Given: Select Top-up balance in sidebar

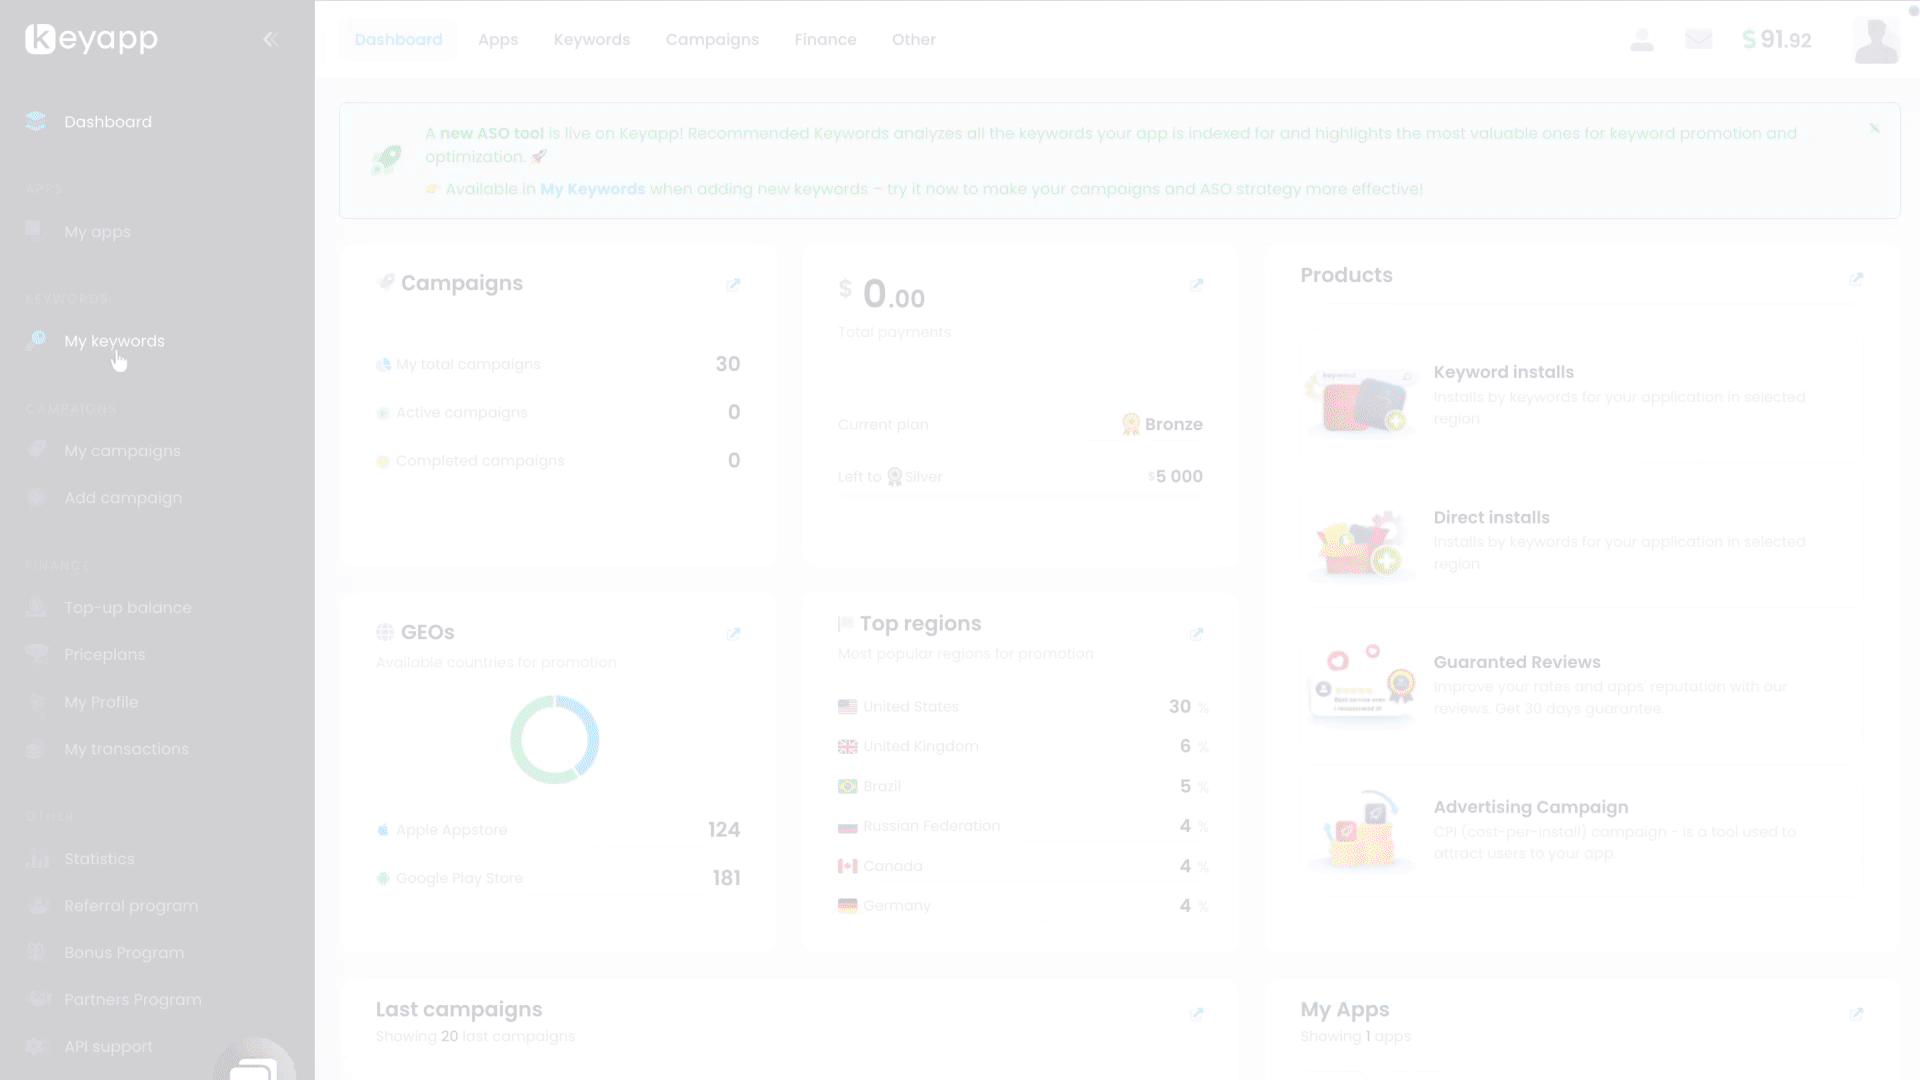Looking at the screenshot, I should pos(127,608).
